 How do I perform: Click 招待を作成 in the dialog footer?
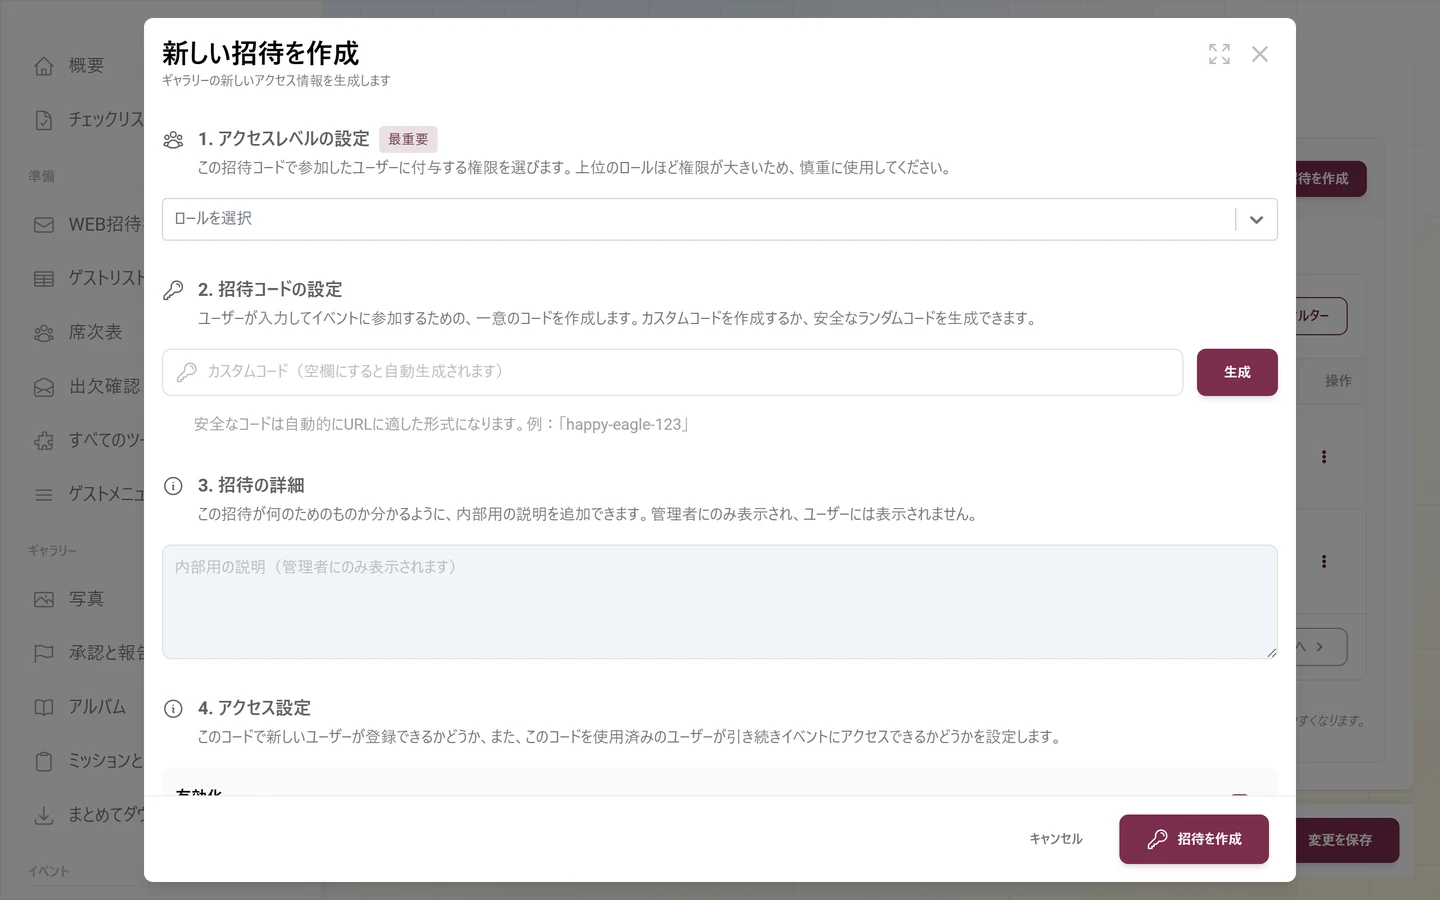coord(1194,839)
